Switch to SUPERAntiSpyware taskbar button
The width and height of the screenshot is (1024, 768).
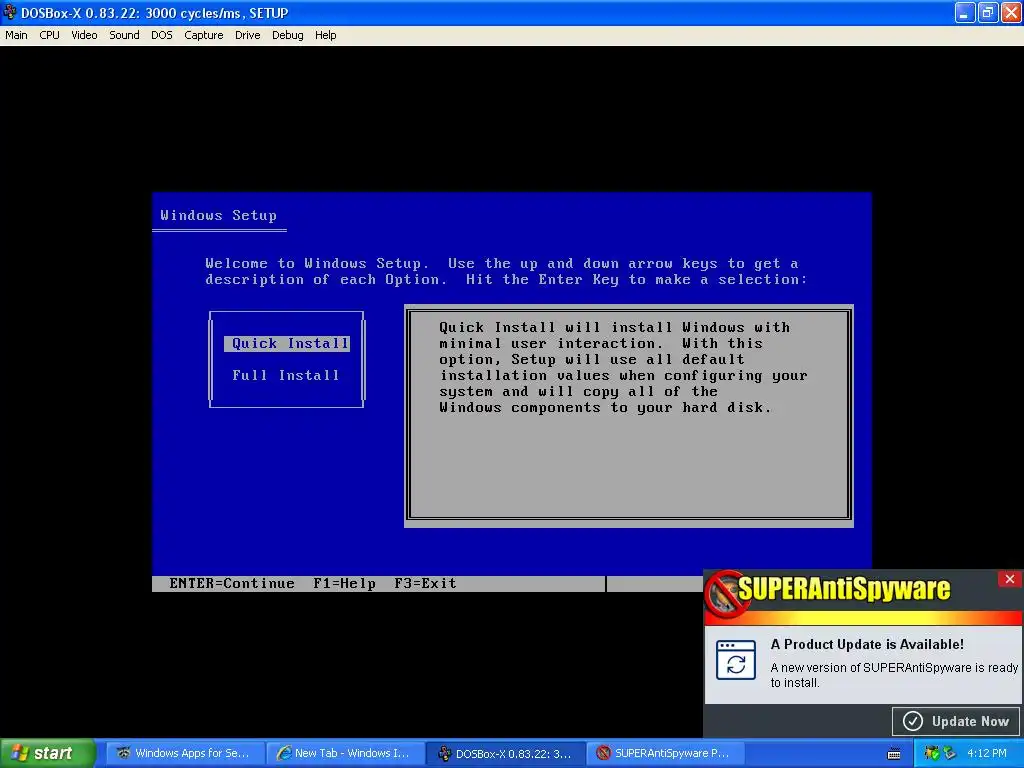[x=664, y=753]
